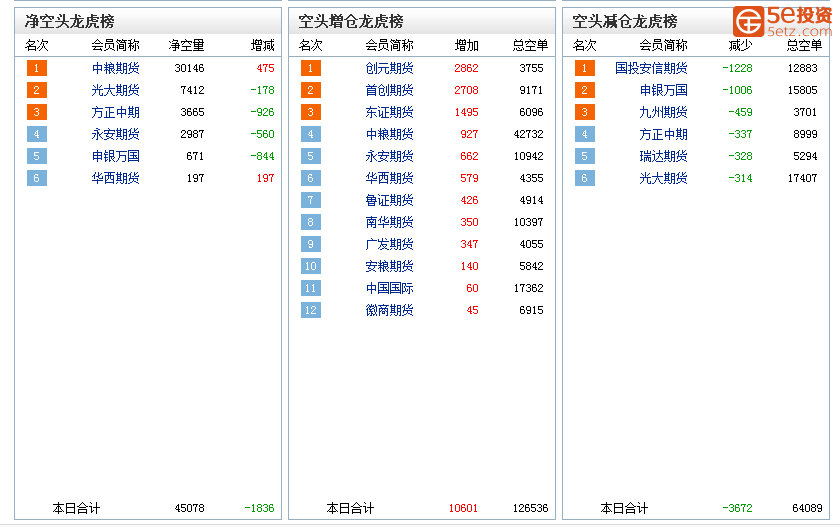Select 方正中期 in 净空头龙虎榜 list
This screenshot has height=527, width=840.
pos(115,112)
